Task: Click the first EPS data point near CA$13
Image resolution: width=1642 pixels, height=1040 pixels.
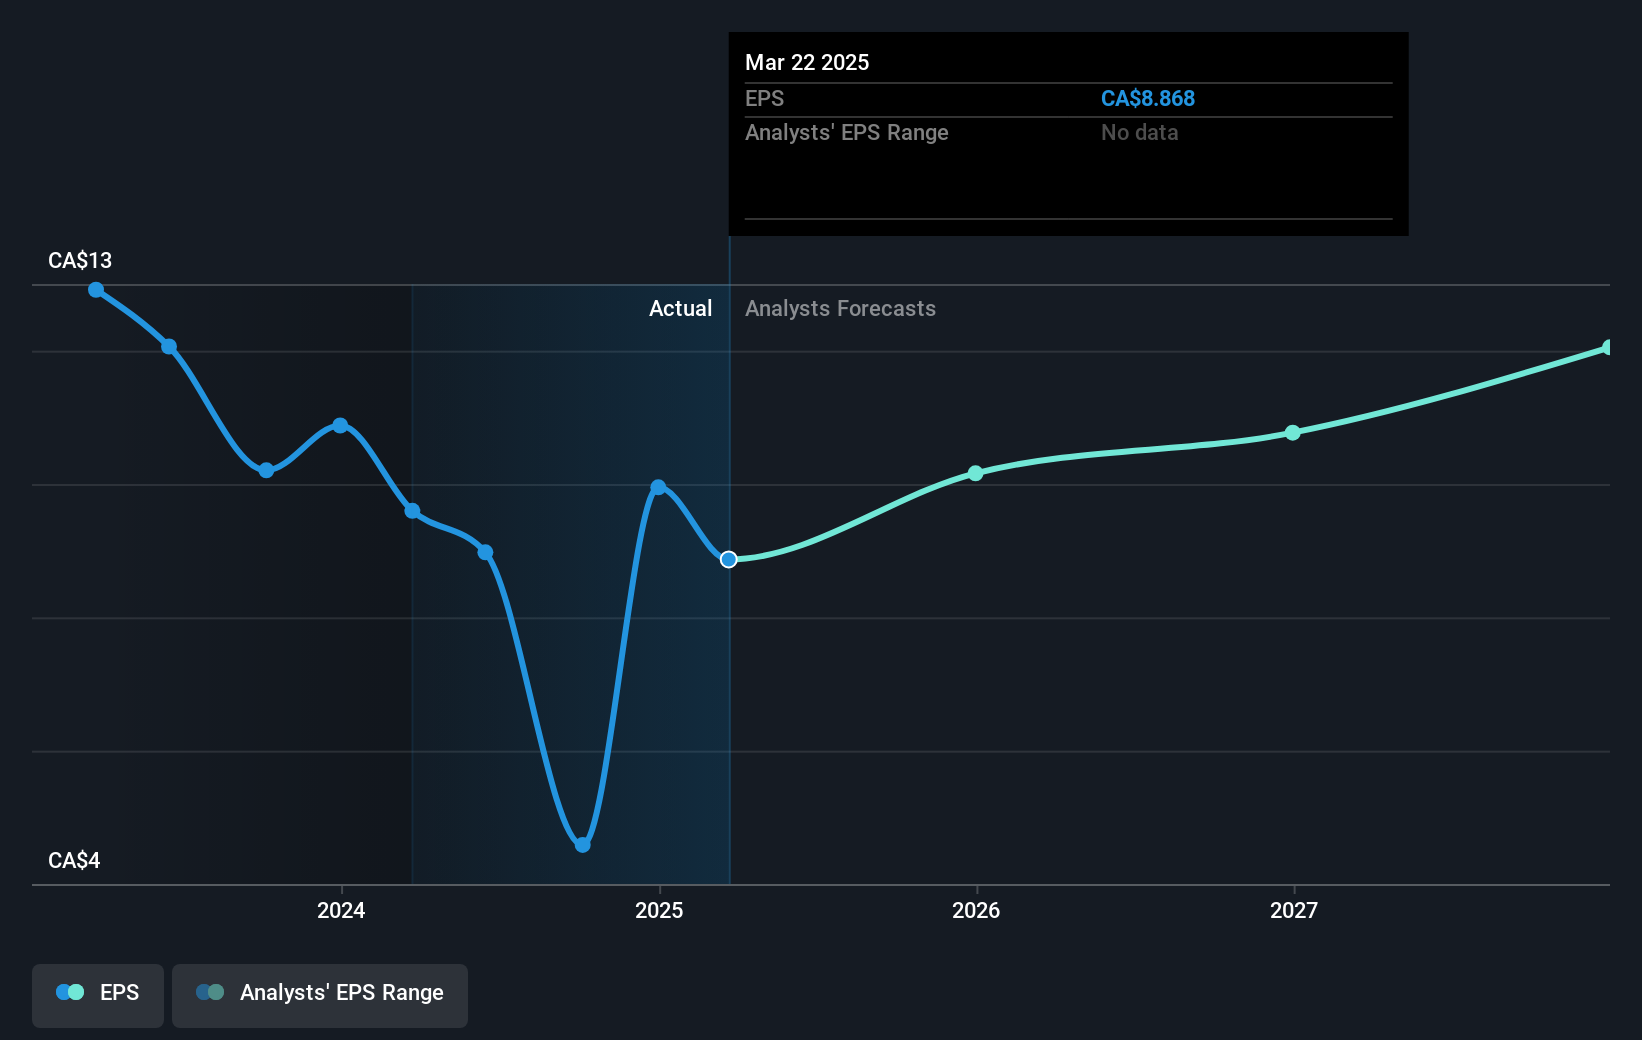Action: 96,290
